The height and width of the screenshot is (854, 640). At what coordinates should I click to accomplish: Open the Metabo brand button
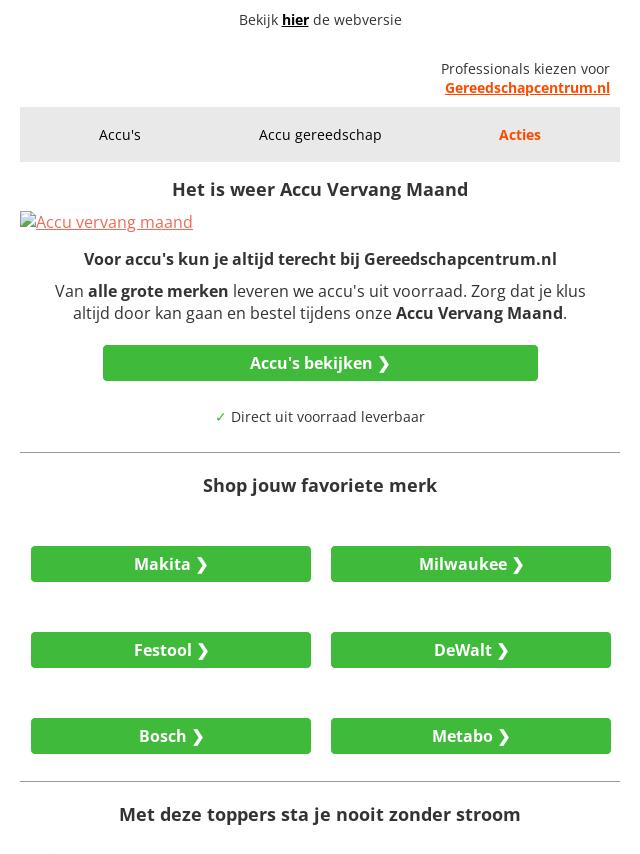tap(471, 736)
